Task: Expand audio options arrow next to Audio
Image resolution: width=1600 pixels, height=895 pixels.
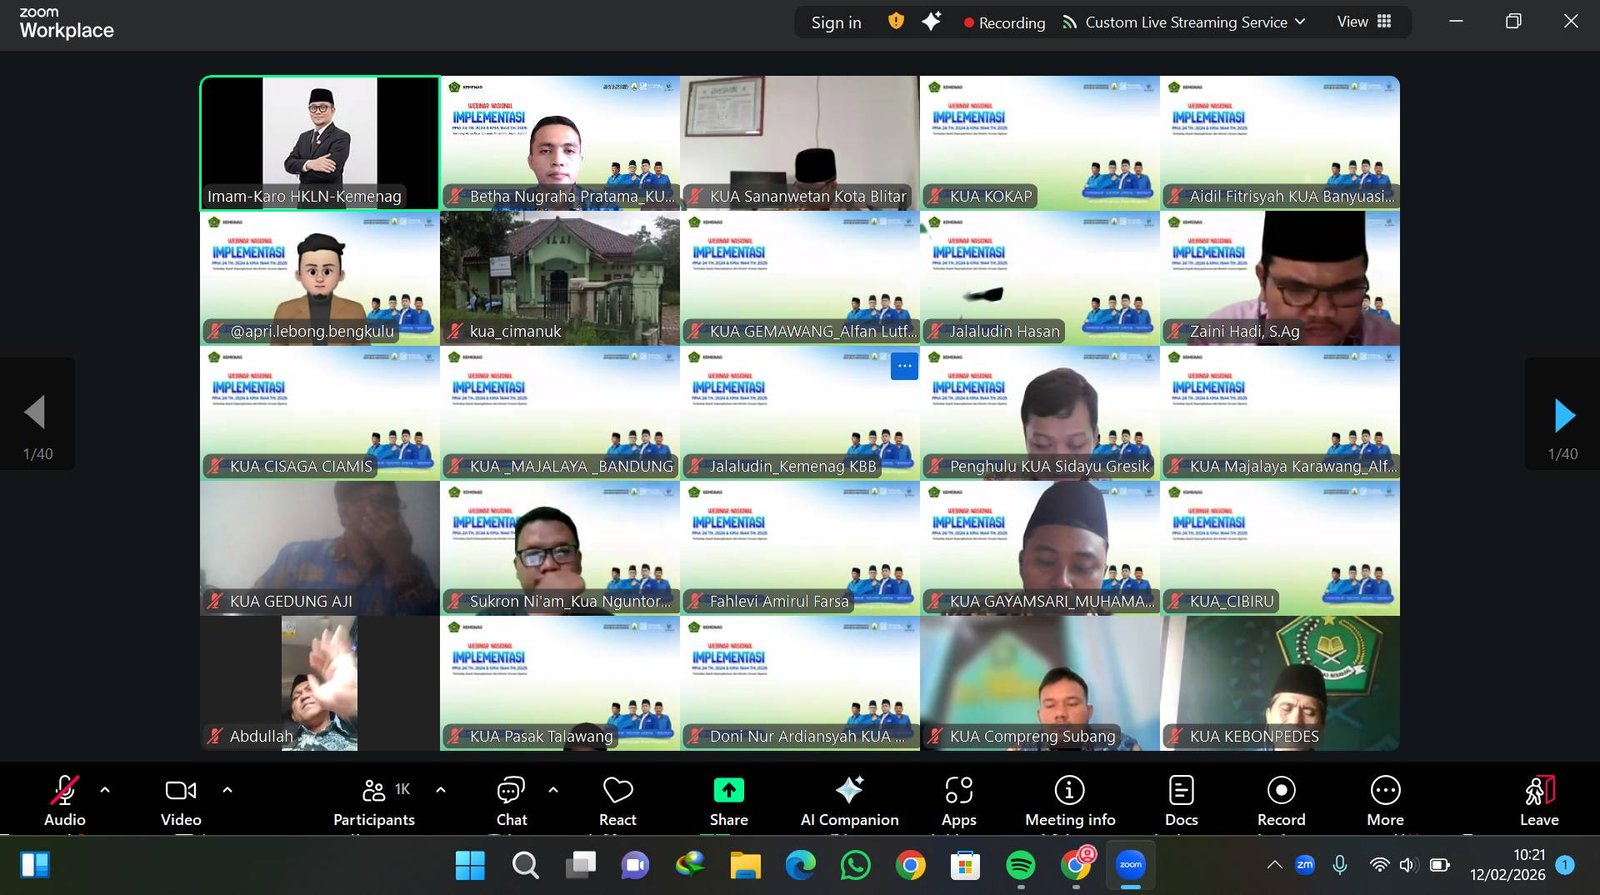Action: [105, 790]
